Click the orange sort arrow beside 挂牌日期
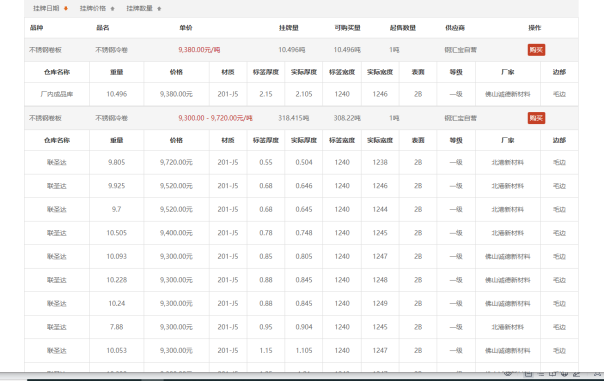The height and width of the screenshot is (381, 604). pos(66,8)
